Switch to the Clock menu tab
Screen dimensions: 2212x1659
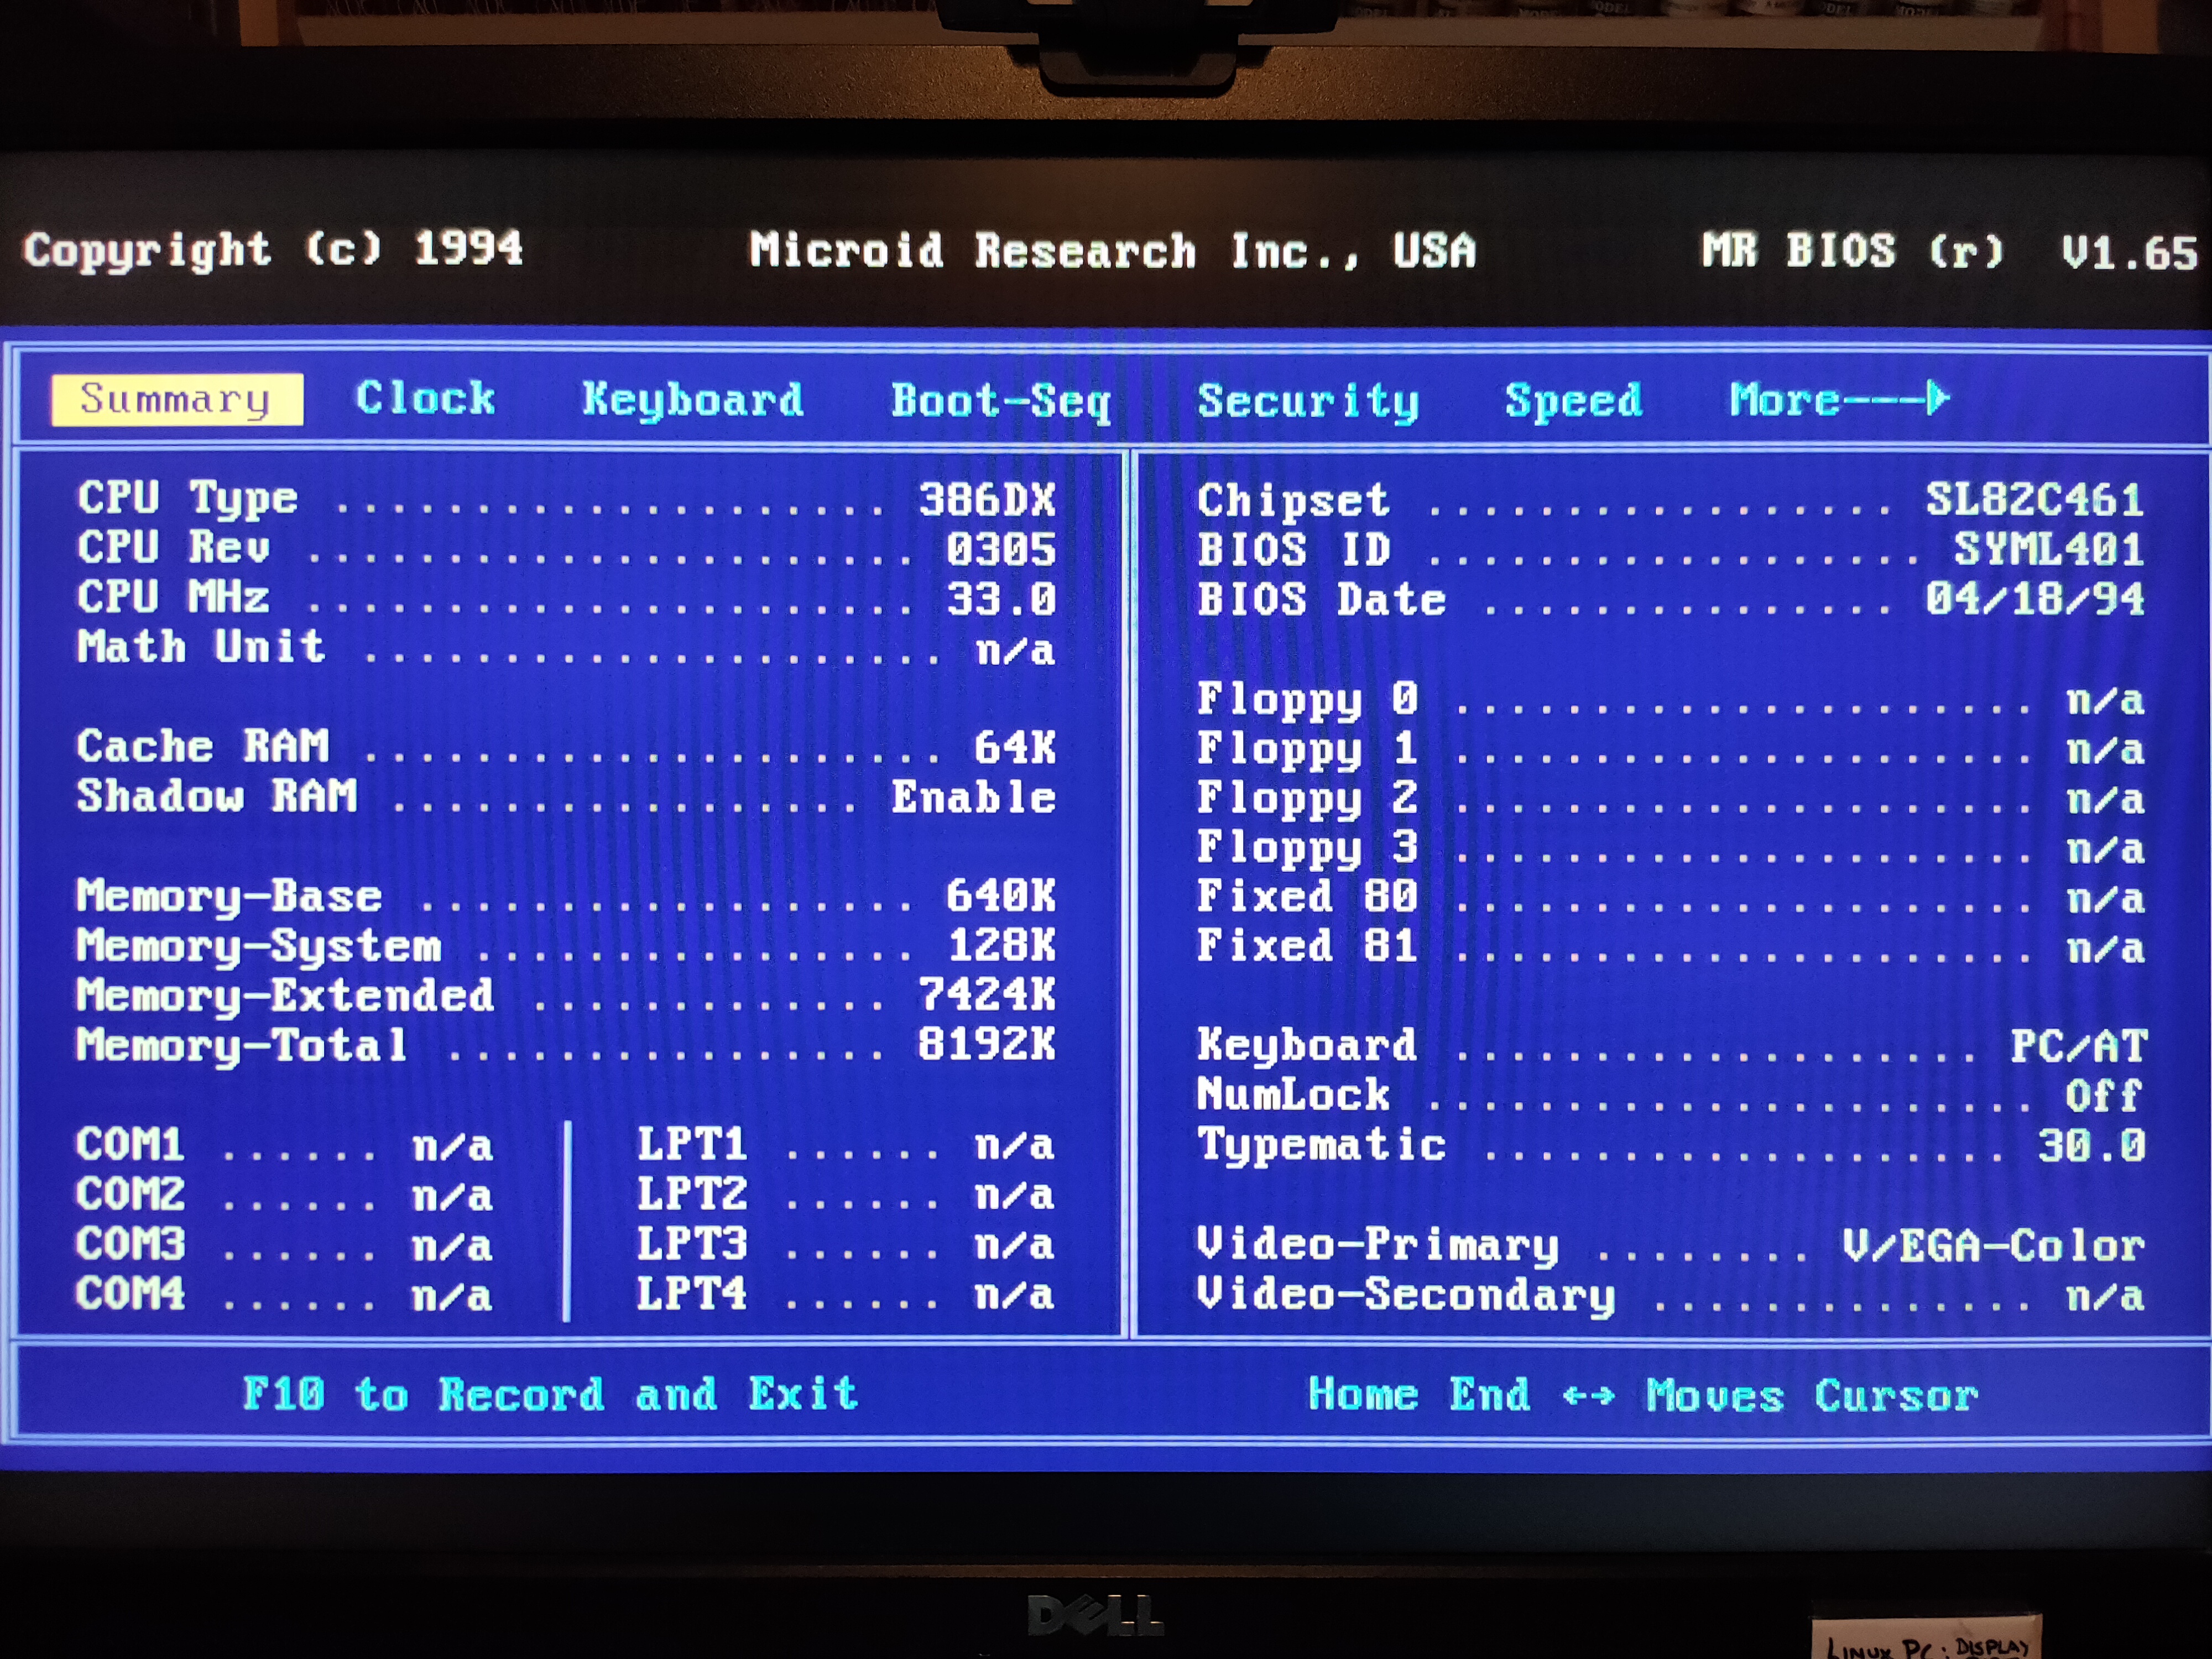[x=425, y=400]
